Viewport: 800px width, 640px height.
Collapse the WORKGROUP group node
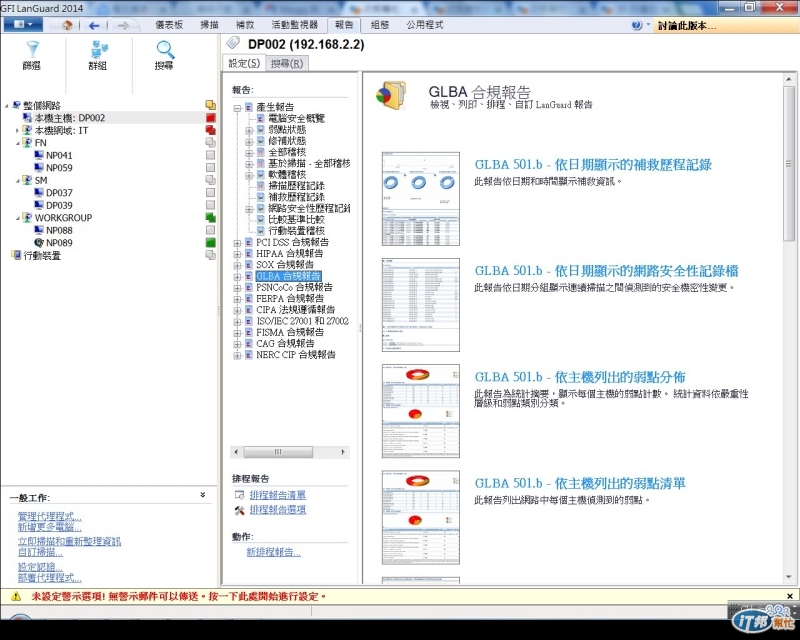[18, 218]
